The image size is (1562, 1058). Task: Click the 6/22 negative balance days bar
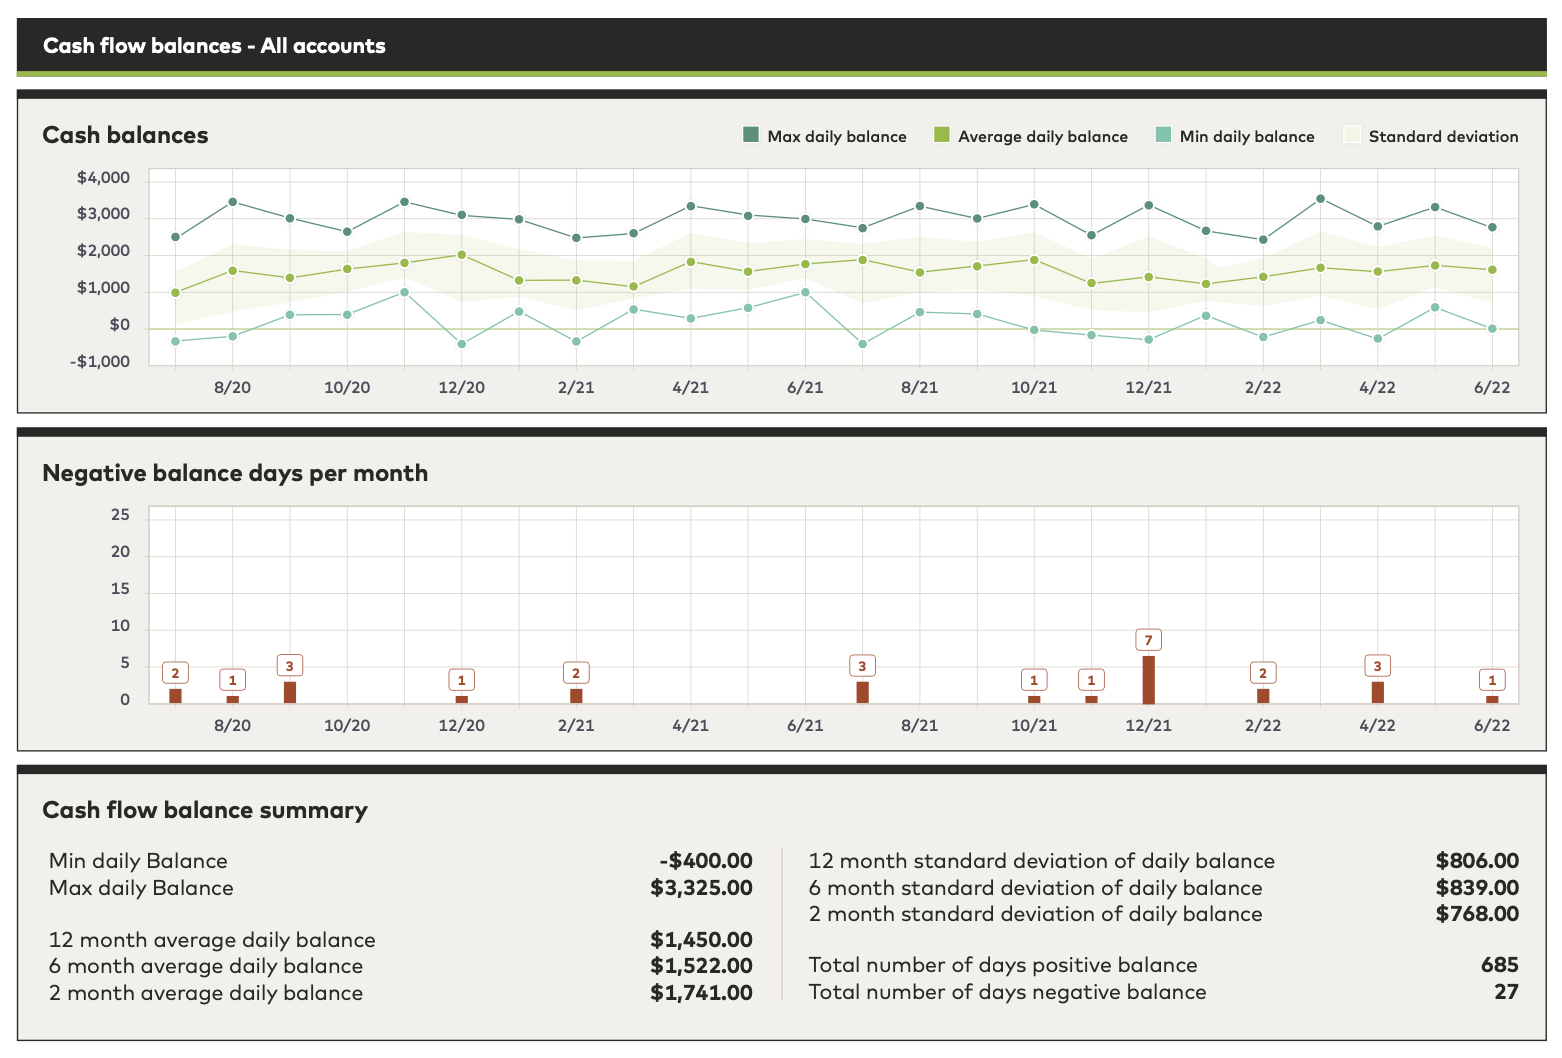(1492, 699)
